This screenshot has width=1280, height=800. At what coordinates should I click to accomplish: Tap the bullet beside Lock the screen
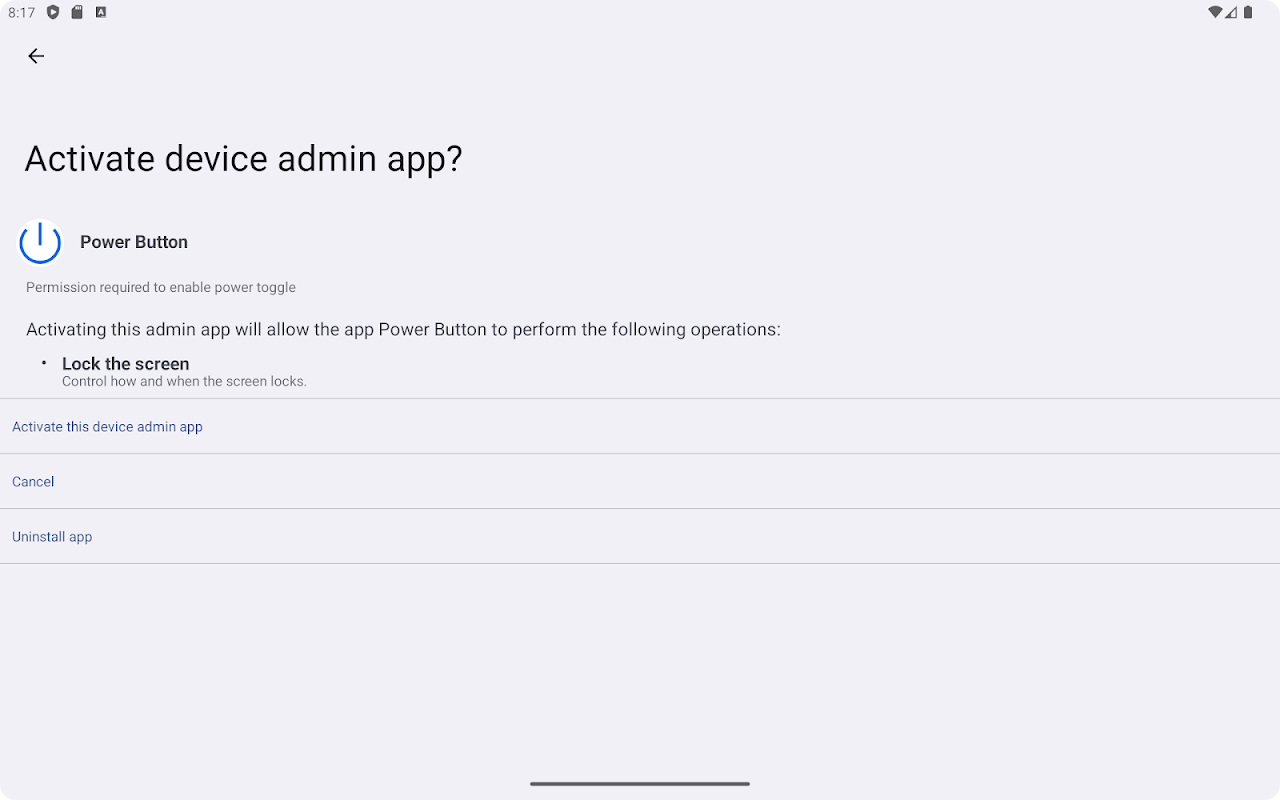click(x=44, y=362)
